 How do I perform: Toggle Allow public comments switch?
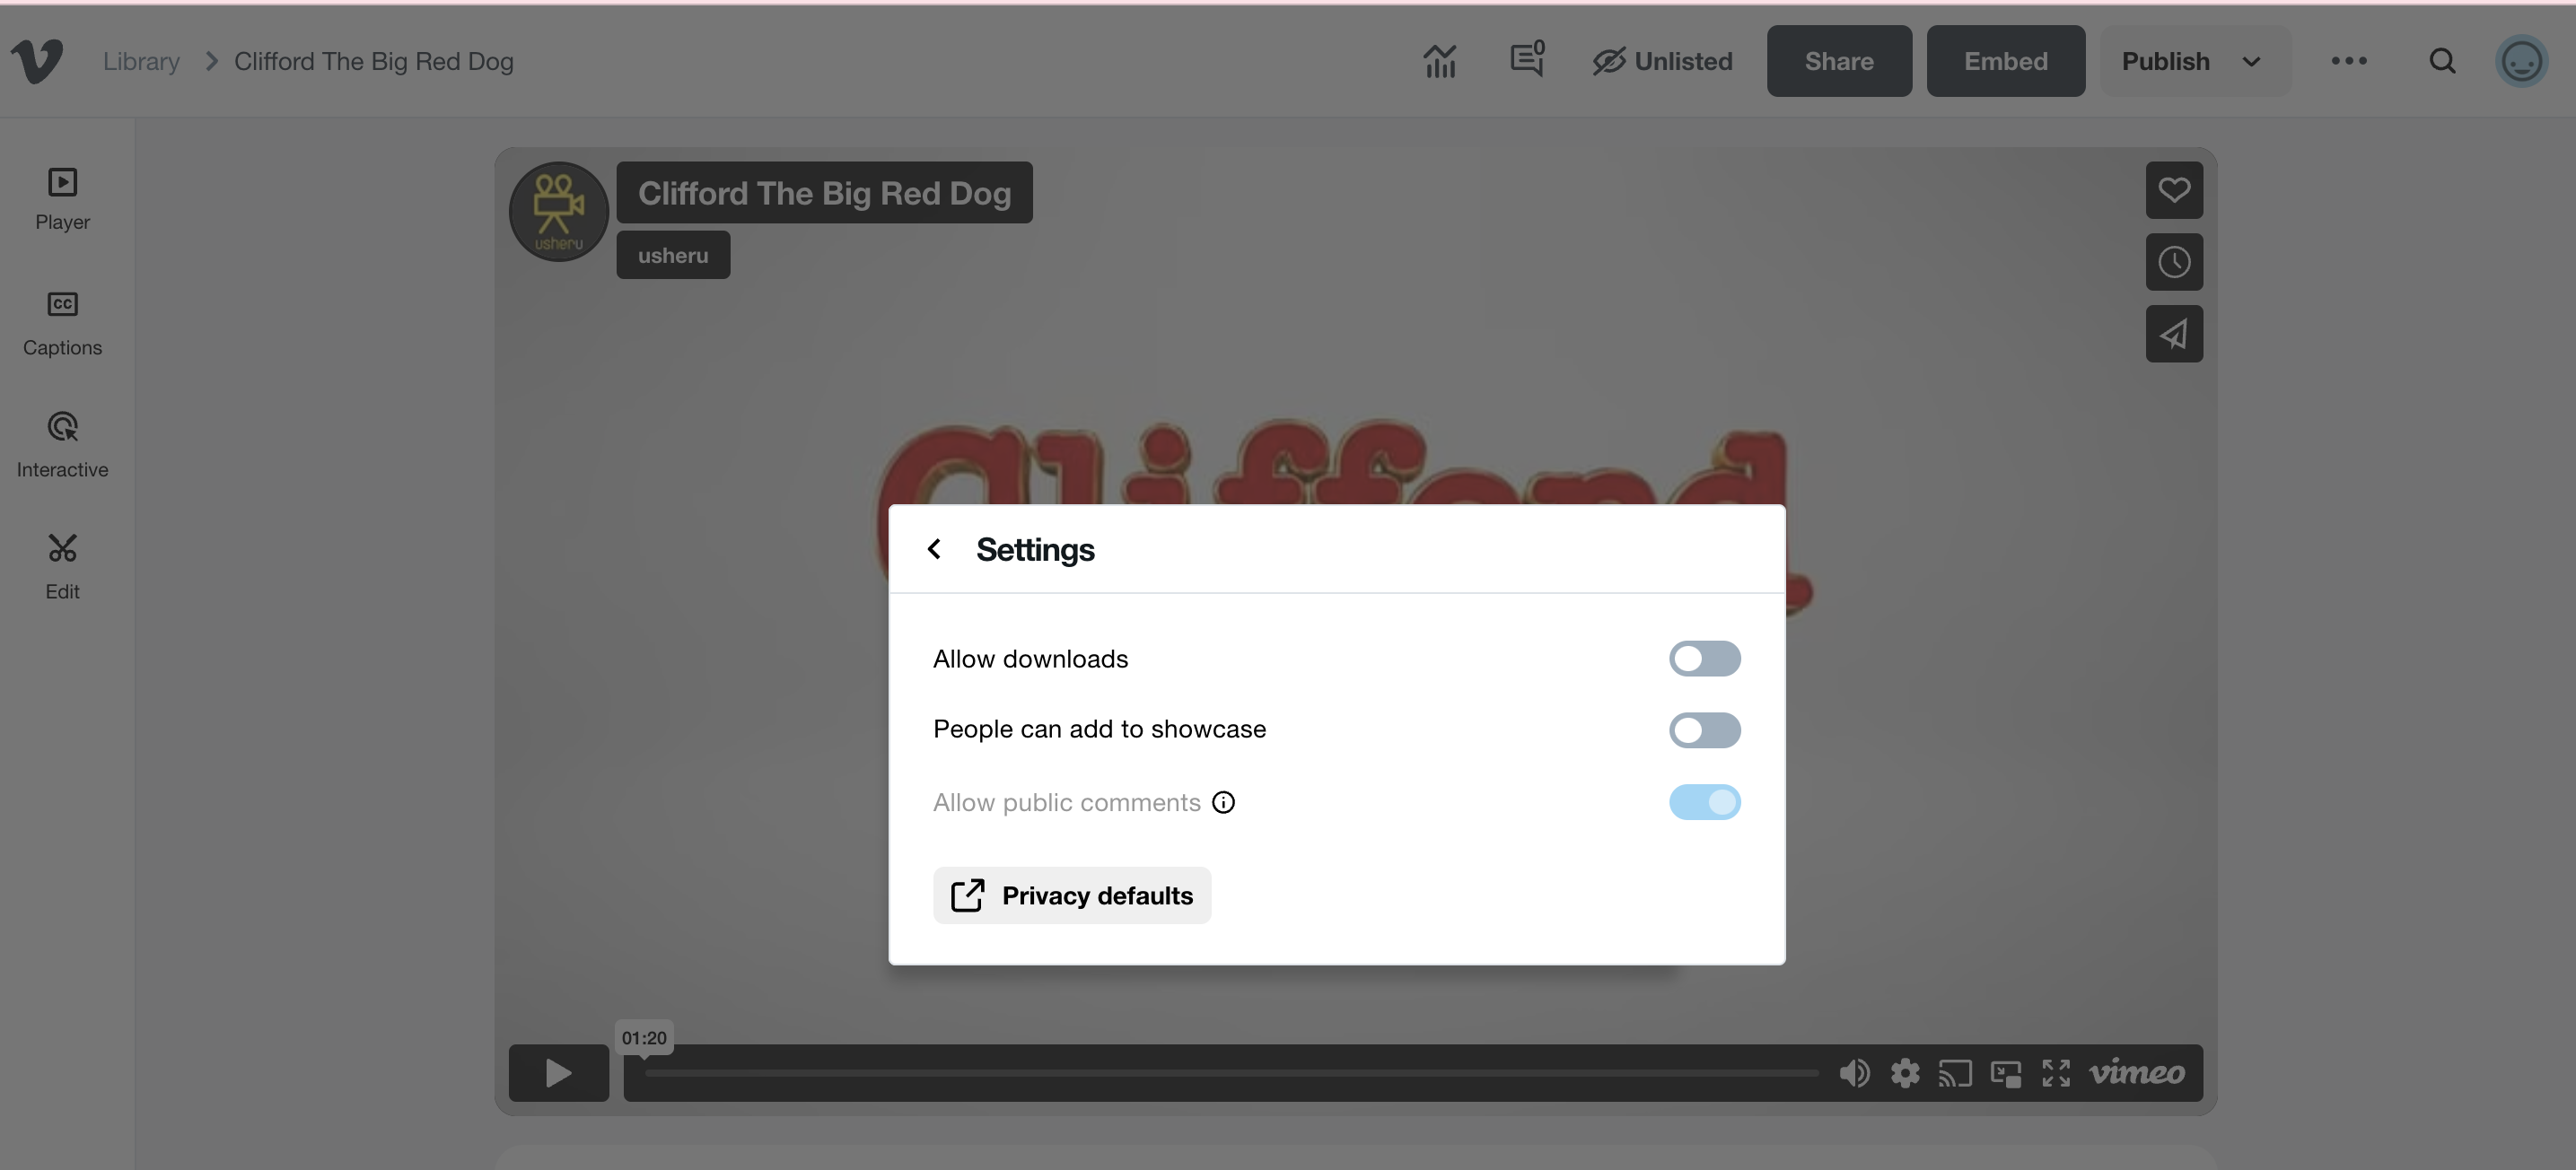coord(1704,802)
